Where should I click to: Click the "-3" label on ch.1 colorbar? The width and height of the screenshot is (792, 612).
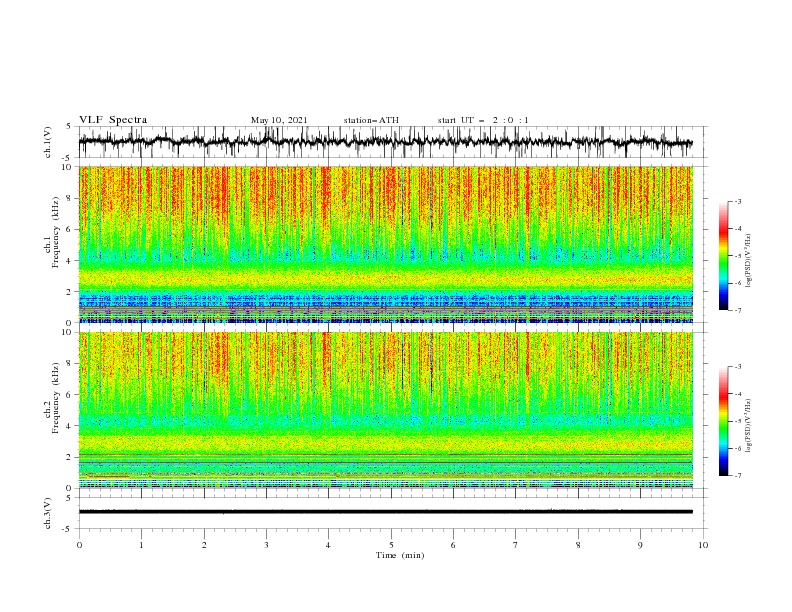[738, 201]
